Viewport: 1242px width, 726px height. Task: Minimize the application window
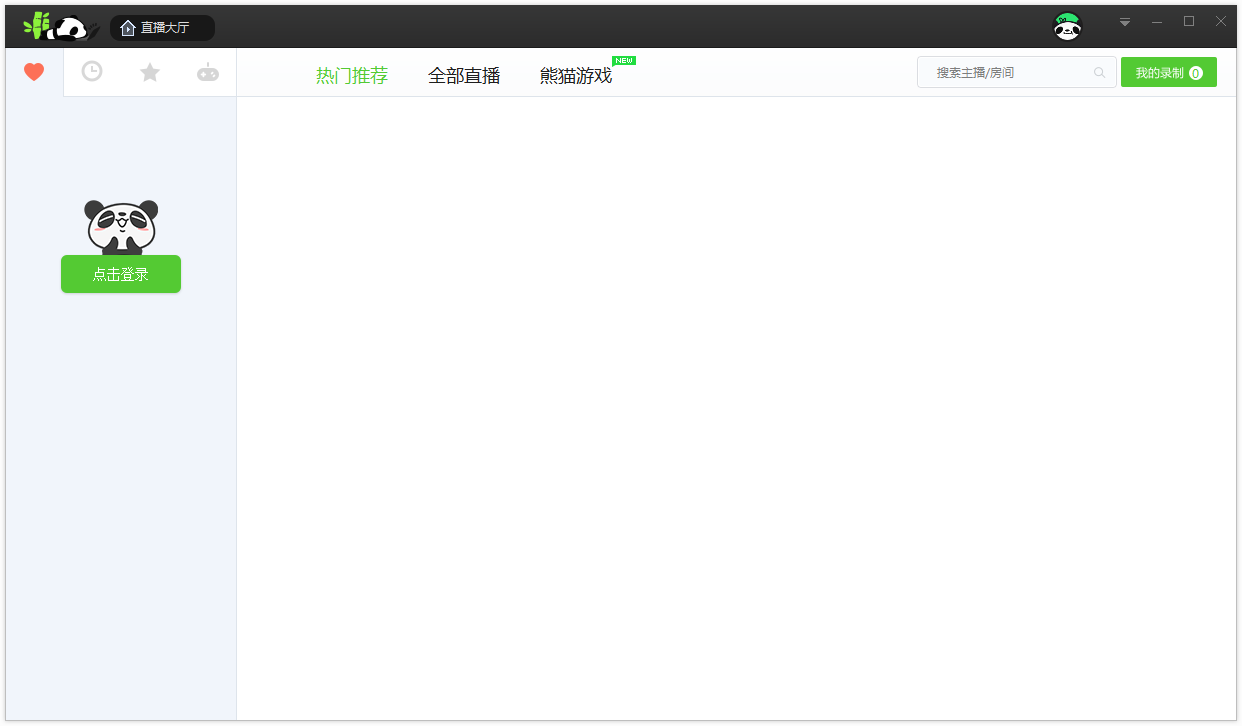tap(1157, 22)
